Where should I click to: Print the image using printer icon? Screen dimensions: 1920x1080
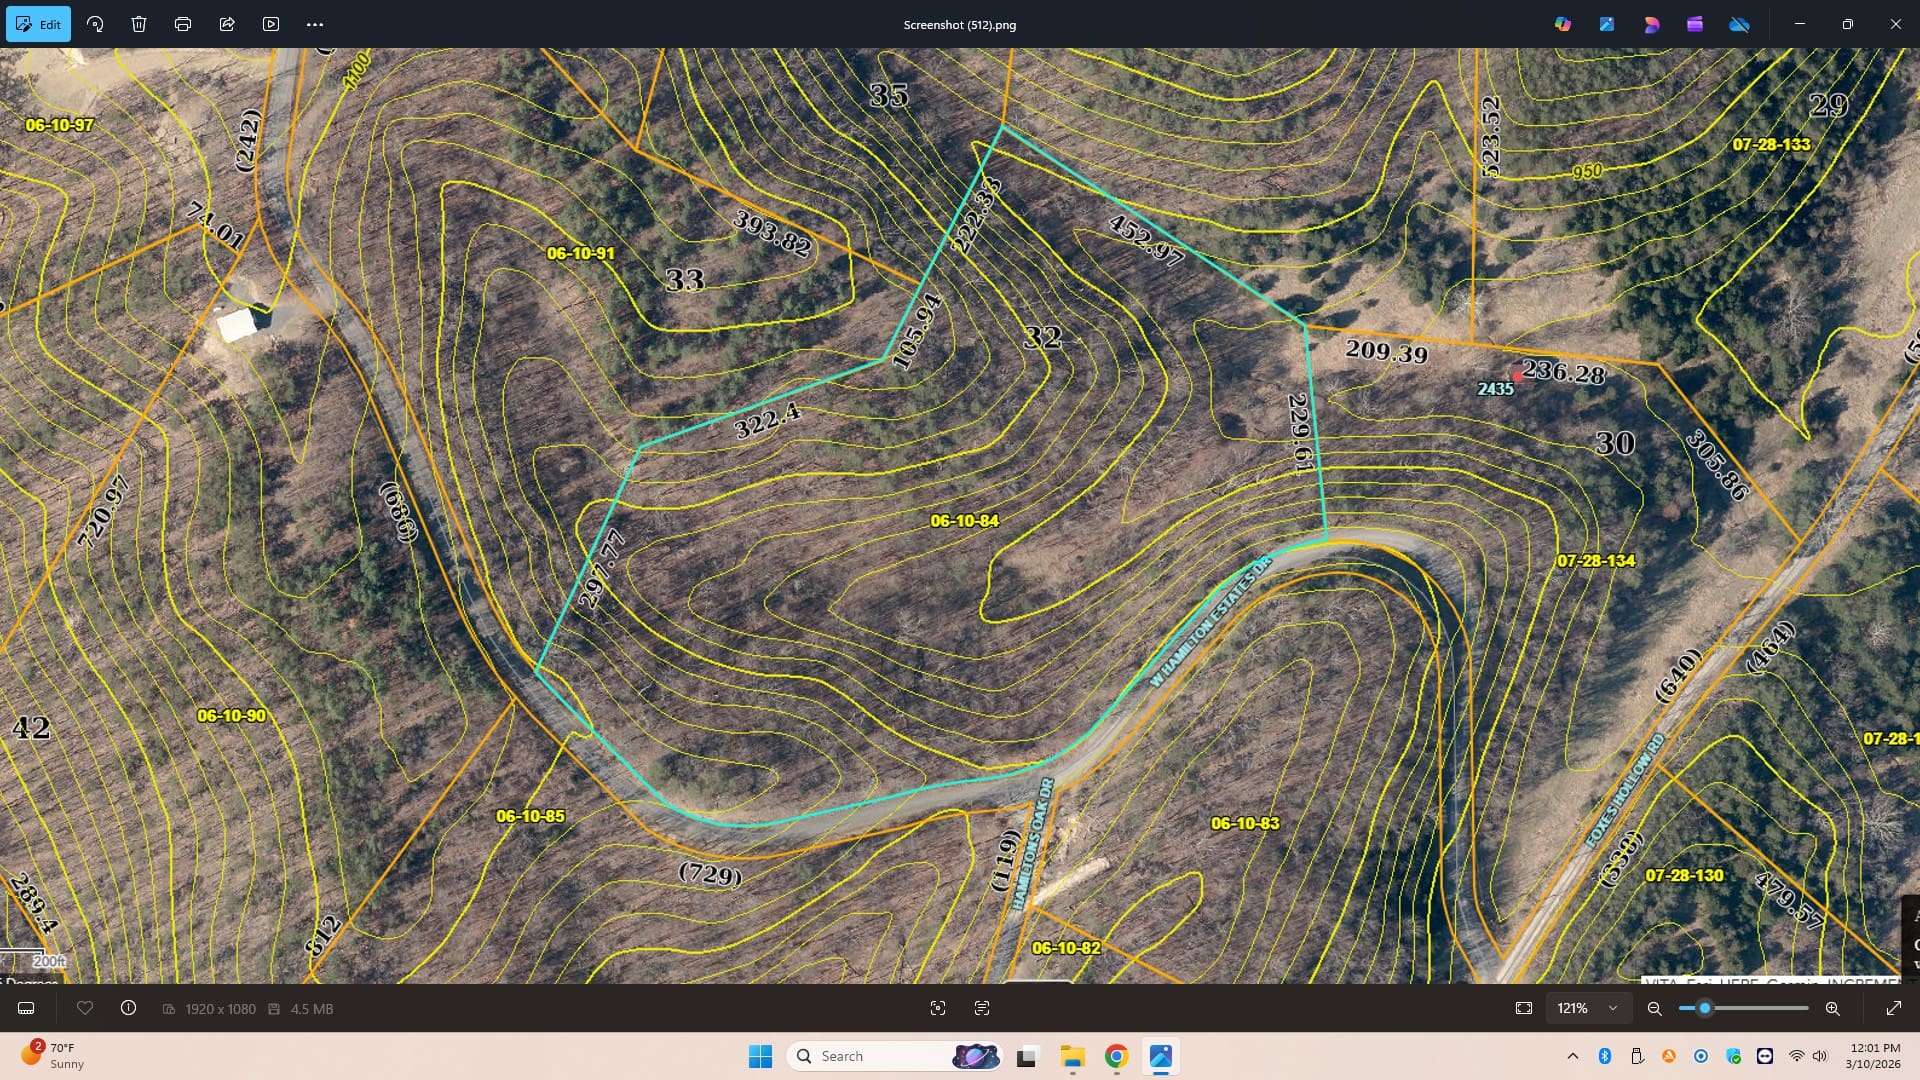point(183,24)
